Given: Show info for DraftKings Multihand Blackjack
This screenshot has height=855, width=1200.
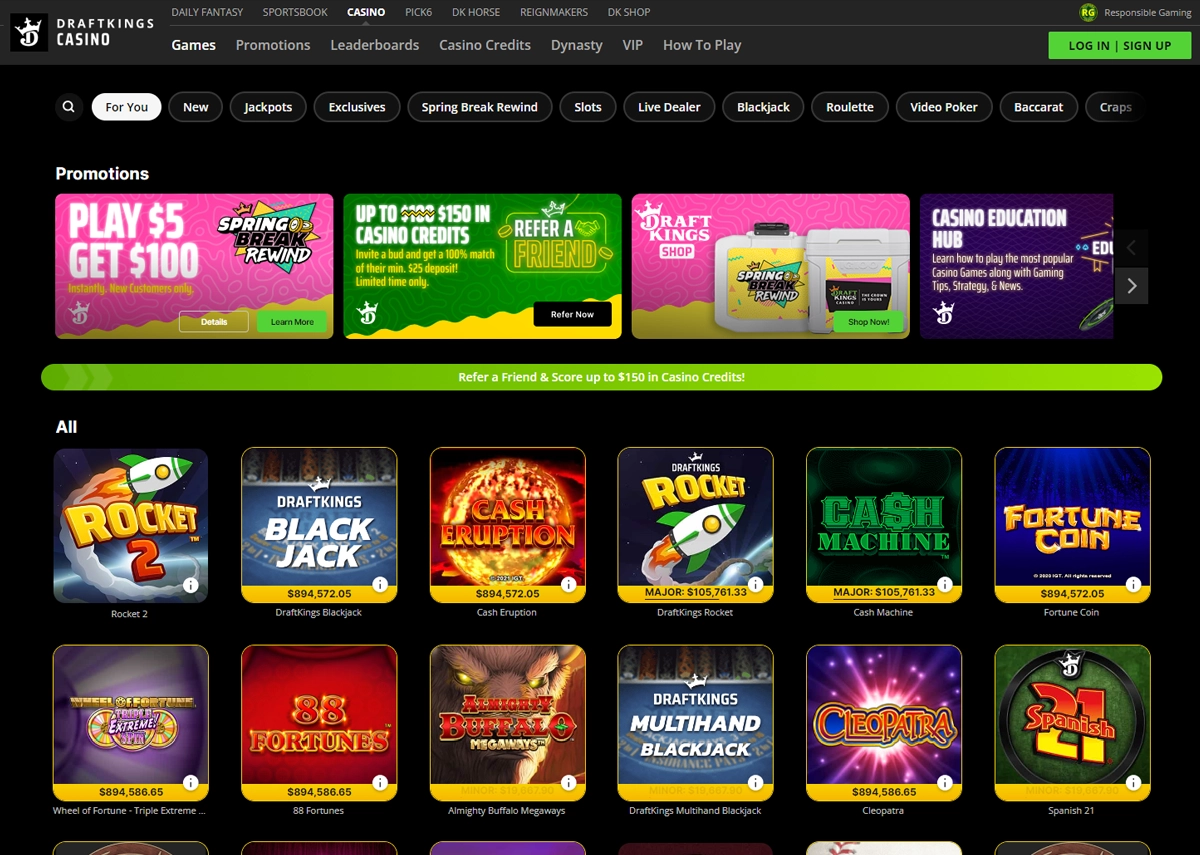Looking at the screenshot, I should (x=755, y=782).
